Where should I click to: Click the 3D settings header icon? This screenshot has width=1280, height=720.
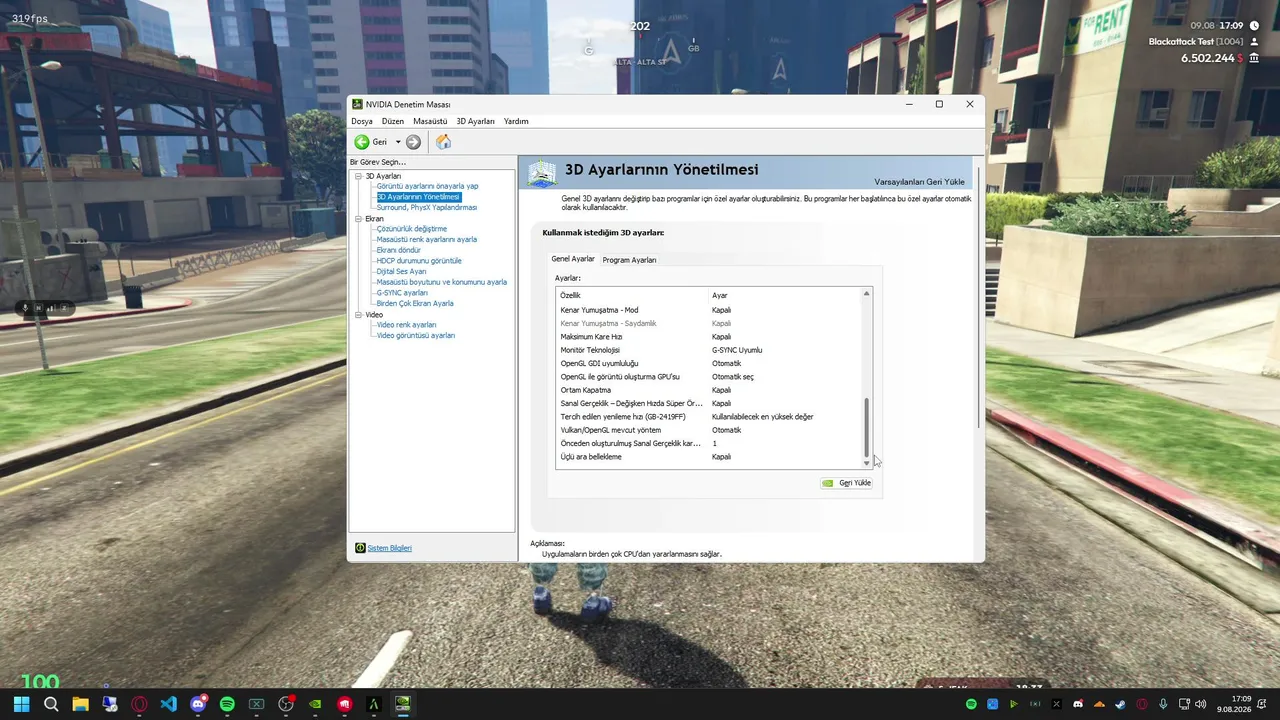(542, 173)
